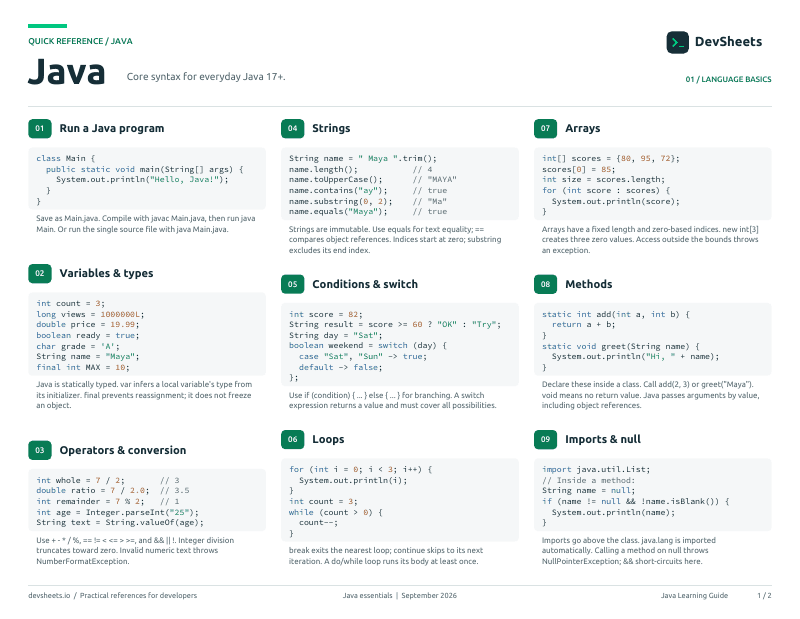Click the String.valueOf(age) code line
Screen dimensions: 800x619
tap(120, 523)
